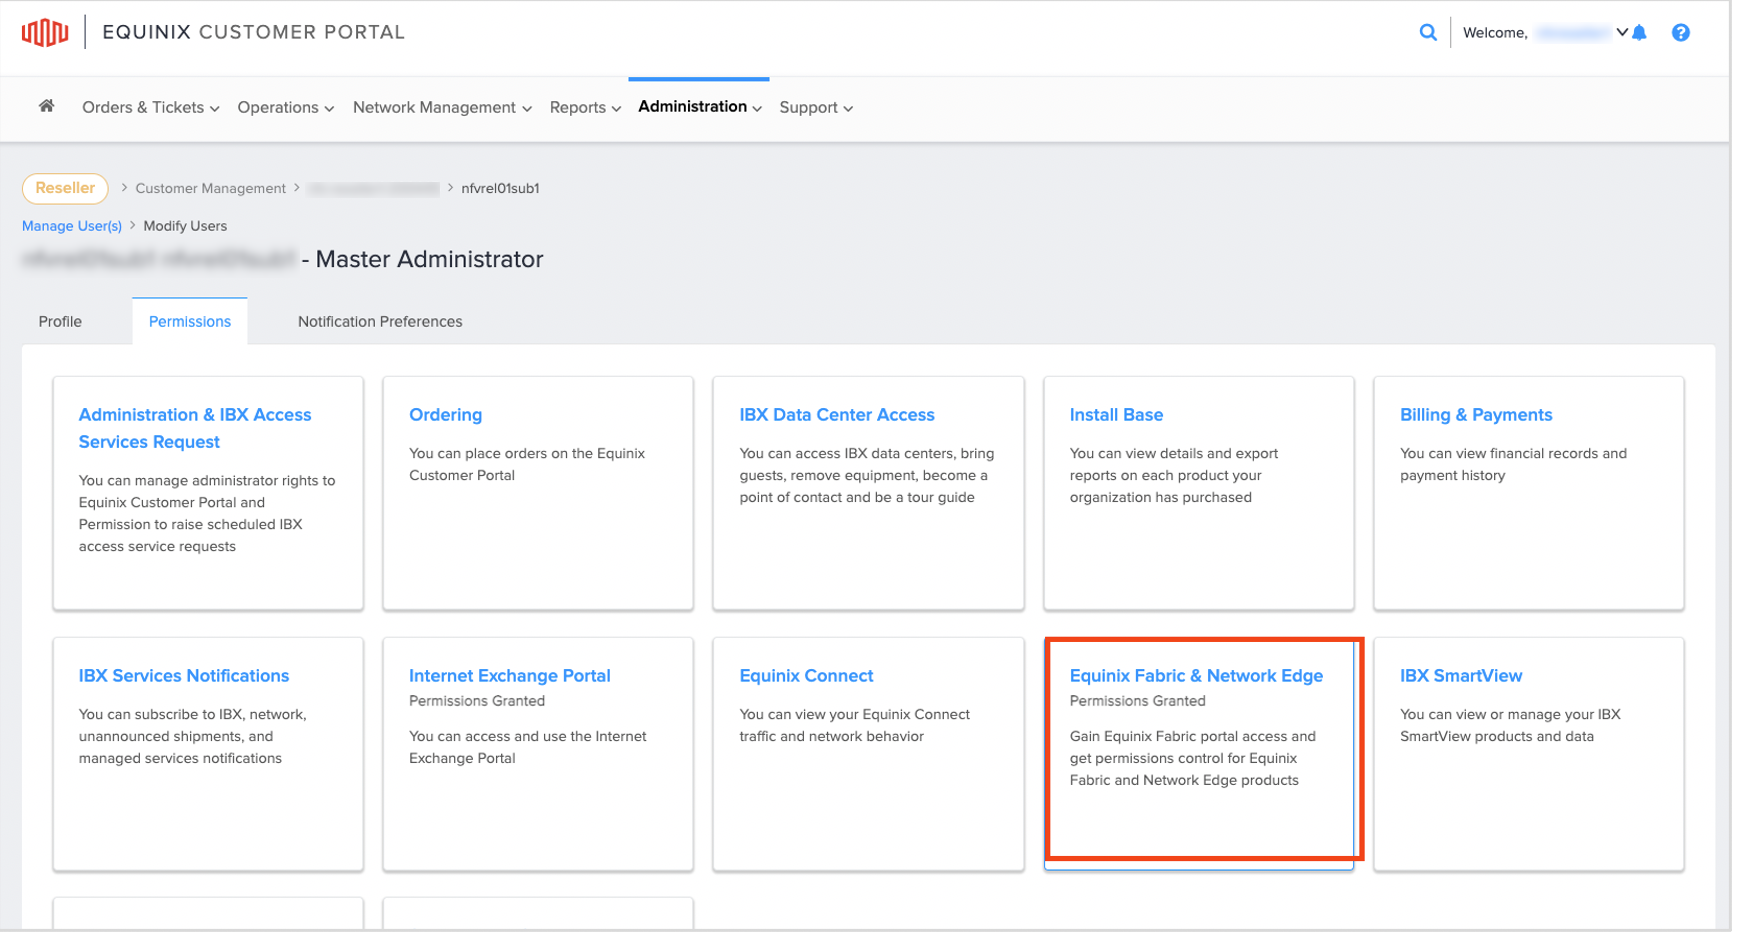Click the Modify Users breadcrumb text

pyautogui.click(x=185, y=226)
